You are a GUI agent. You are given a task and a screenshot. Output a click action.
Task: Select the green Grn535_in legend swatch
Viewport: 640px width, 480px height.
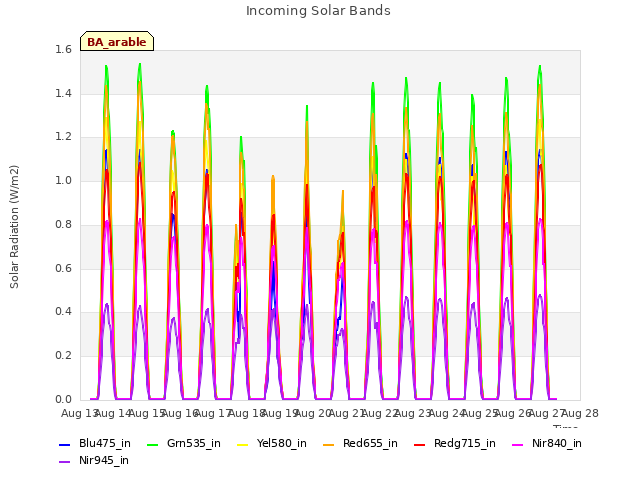pyautogui.click(x=152, y=445)
